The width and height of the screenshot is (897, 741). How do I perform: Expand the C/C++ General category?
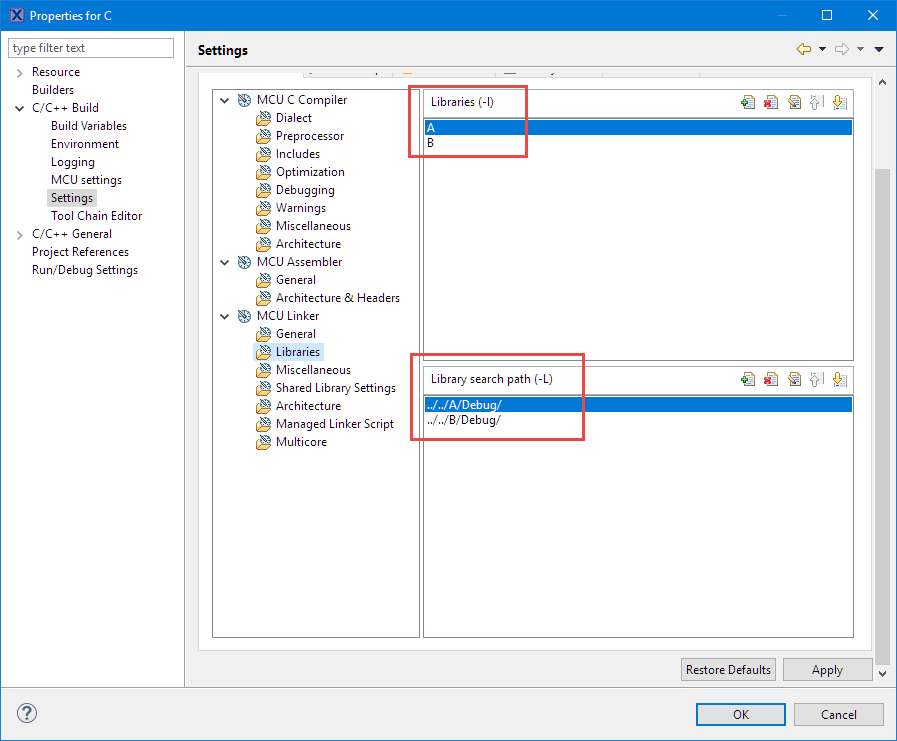coord(20,234)
